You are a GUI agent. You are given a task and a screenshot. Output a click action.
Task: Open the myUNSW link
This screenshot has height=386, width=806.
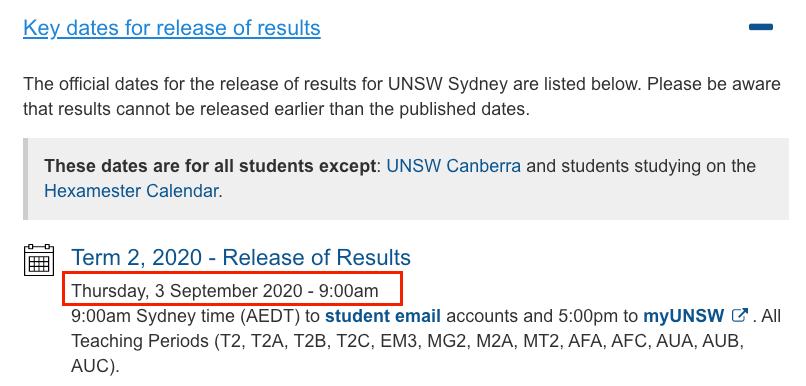click(684, 316)
